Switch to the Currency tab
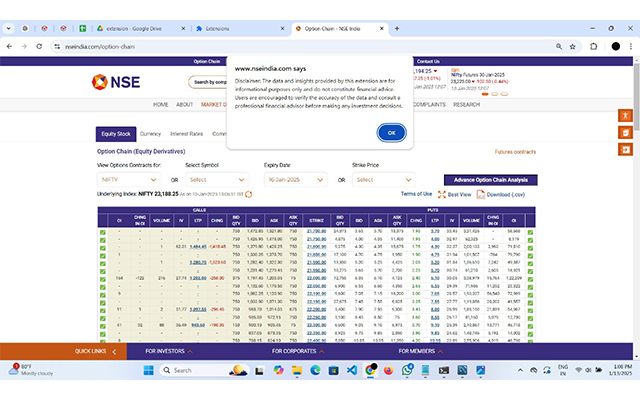Image resolution: width=640 pixels, height=400 pixels. (x=150, y=134)
